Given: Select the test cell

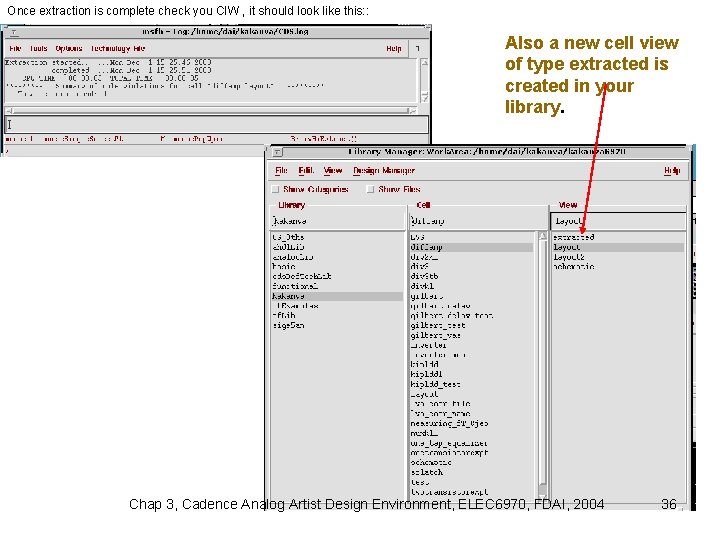Looking at the screenshot, I should point(420,482).
